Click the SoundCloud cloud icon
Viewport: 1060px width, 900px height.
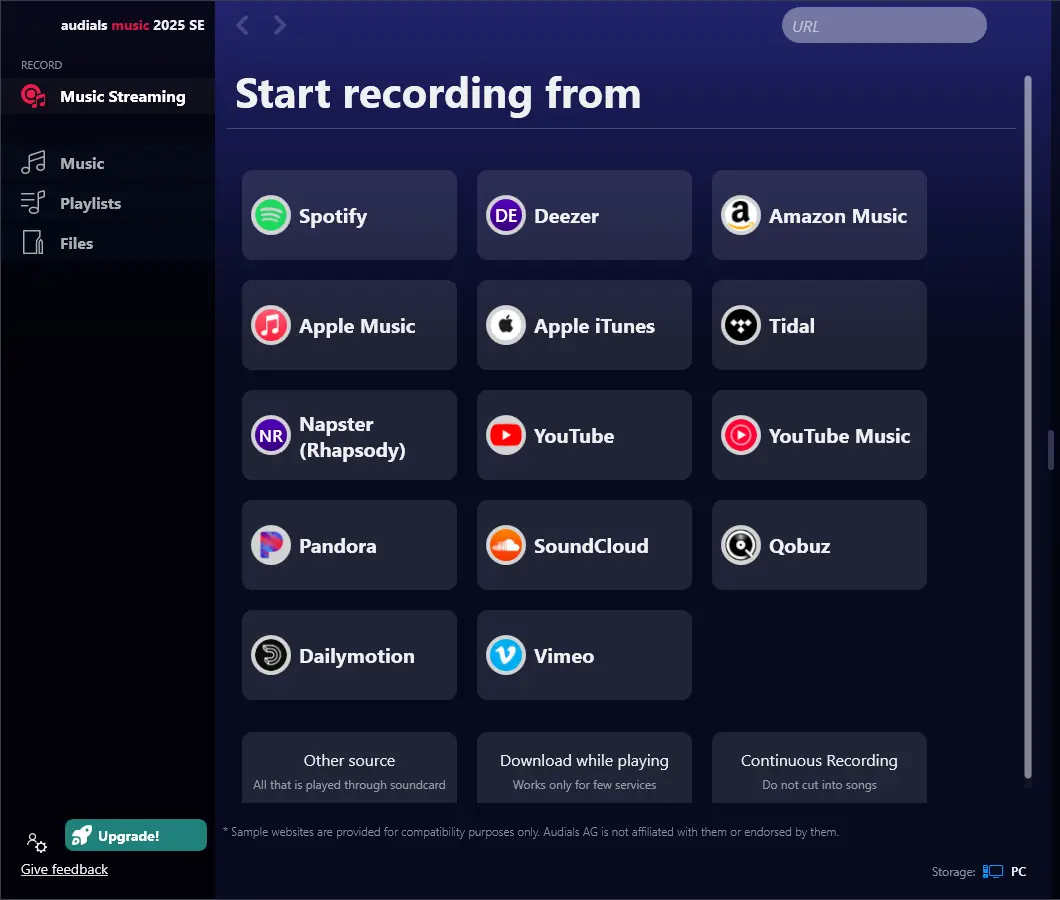(506, 546)
